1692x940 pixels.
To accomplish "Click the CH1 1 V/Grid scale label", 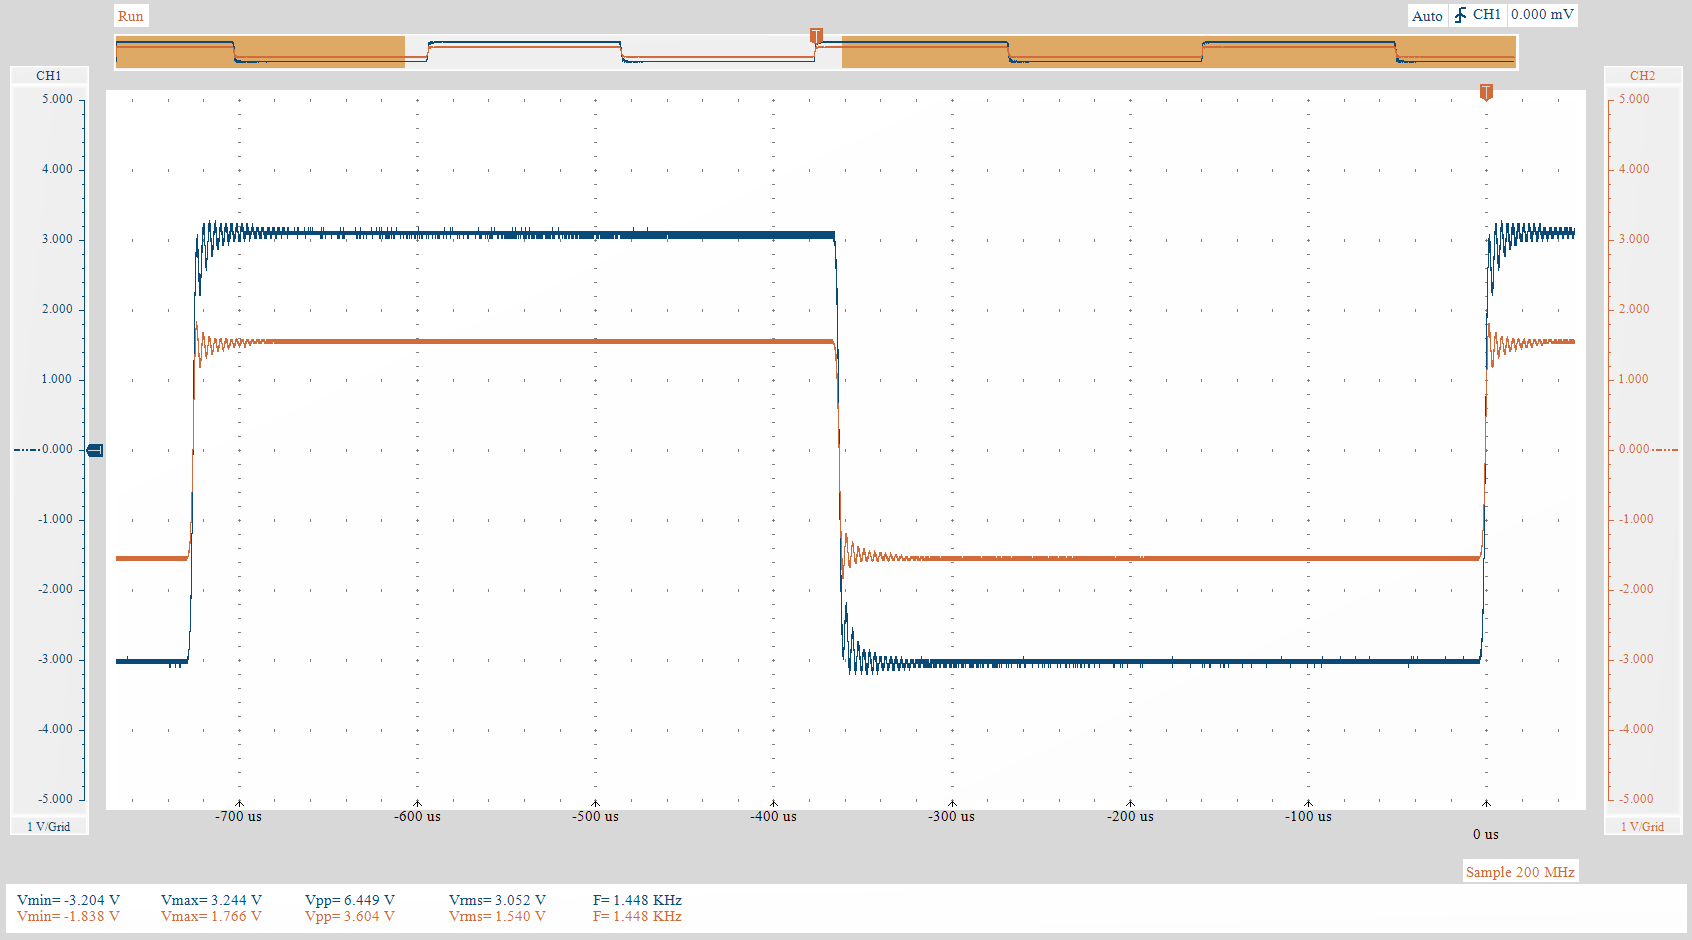I will 49,827.
